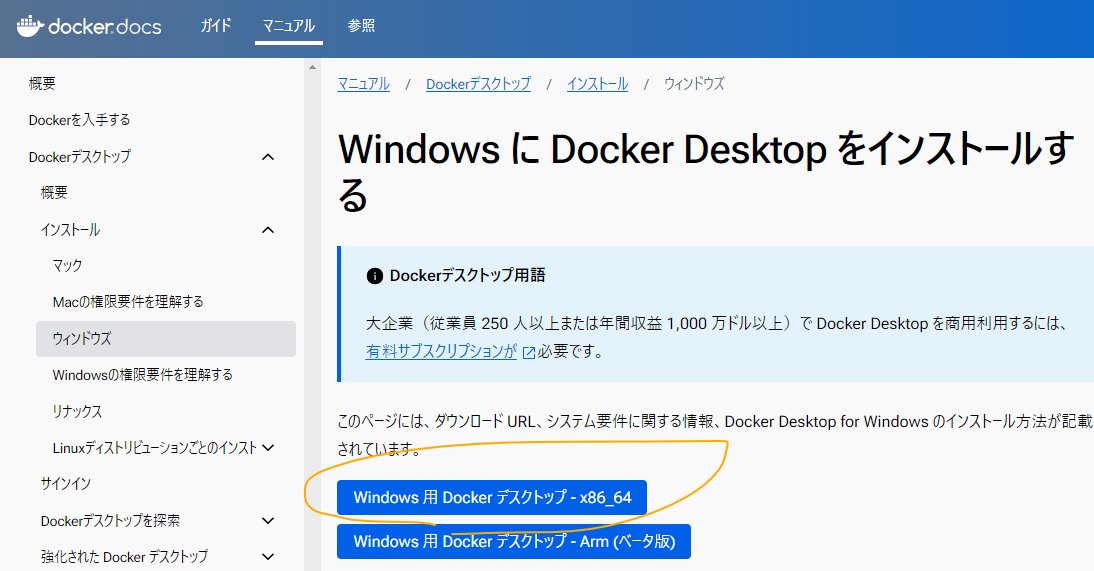Open サインイン sidebar item
The width and height of the screenshot is (1094, 571).
tap(66, 484)
